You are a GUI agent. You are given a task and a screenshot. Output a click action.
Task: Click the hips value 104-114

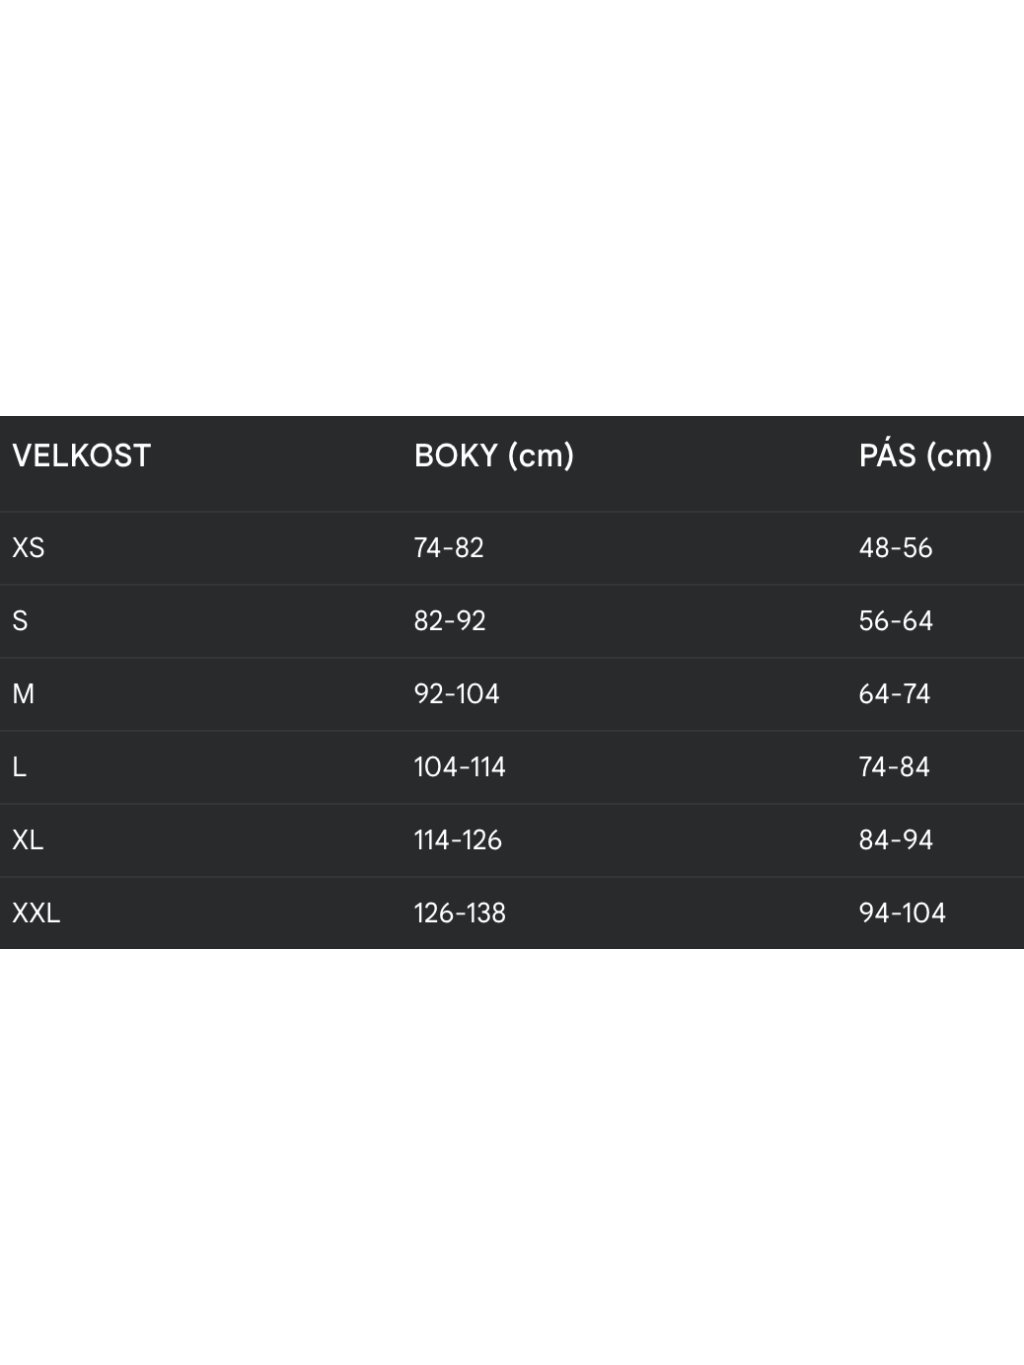(x=460, y=767)
